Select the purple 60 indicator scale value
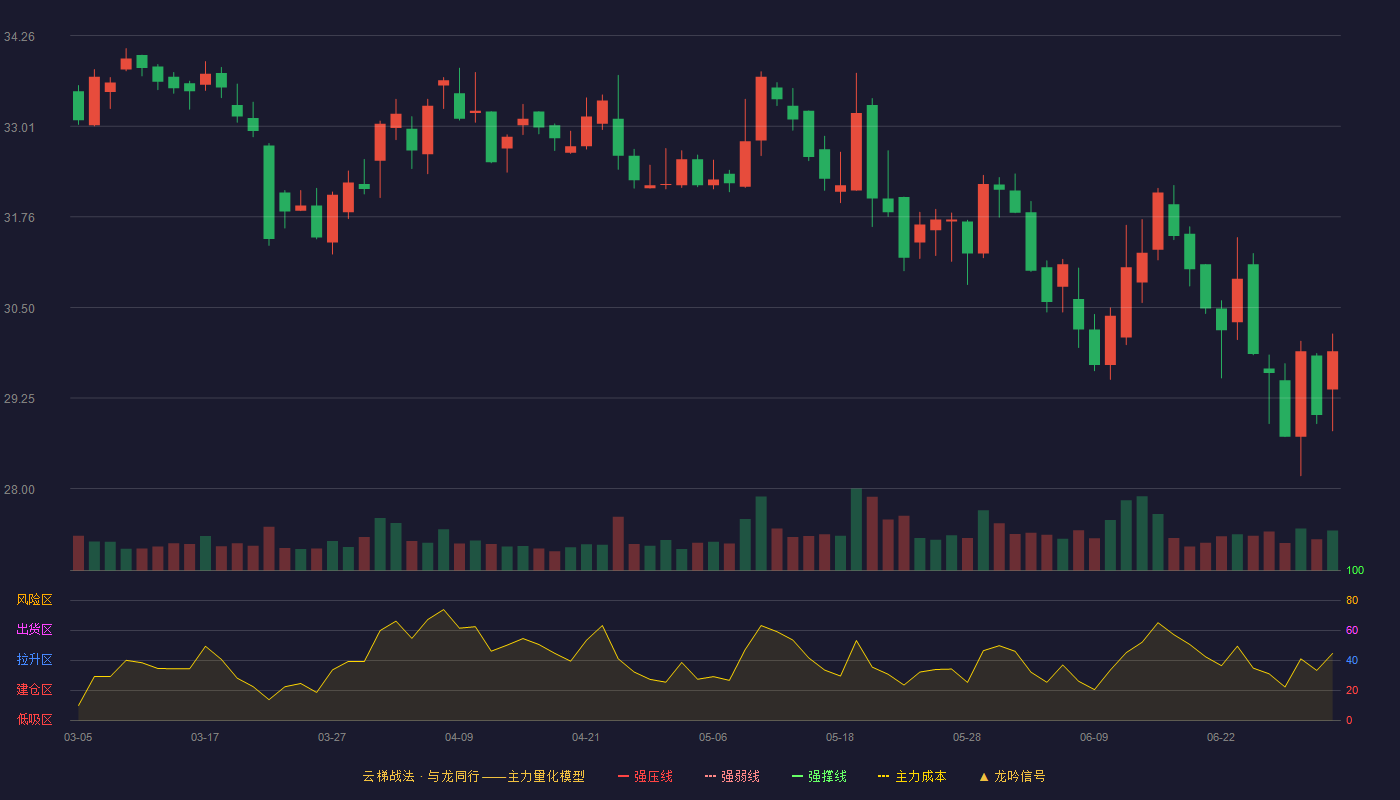Screen dimensions: 1400x800 click(x=1352, y=630)
